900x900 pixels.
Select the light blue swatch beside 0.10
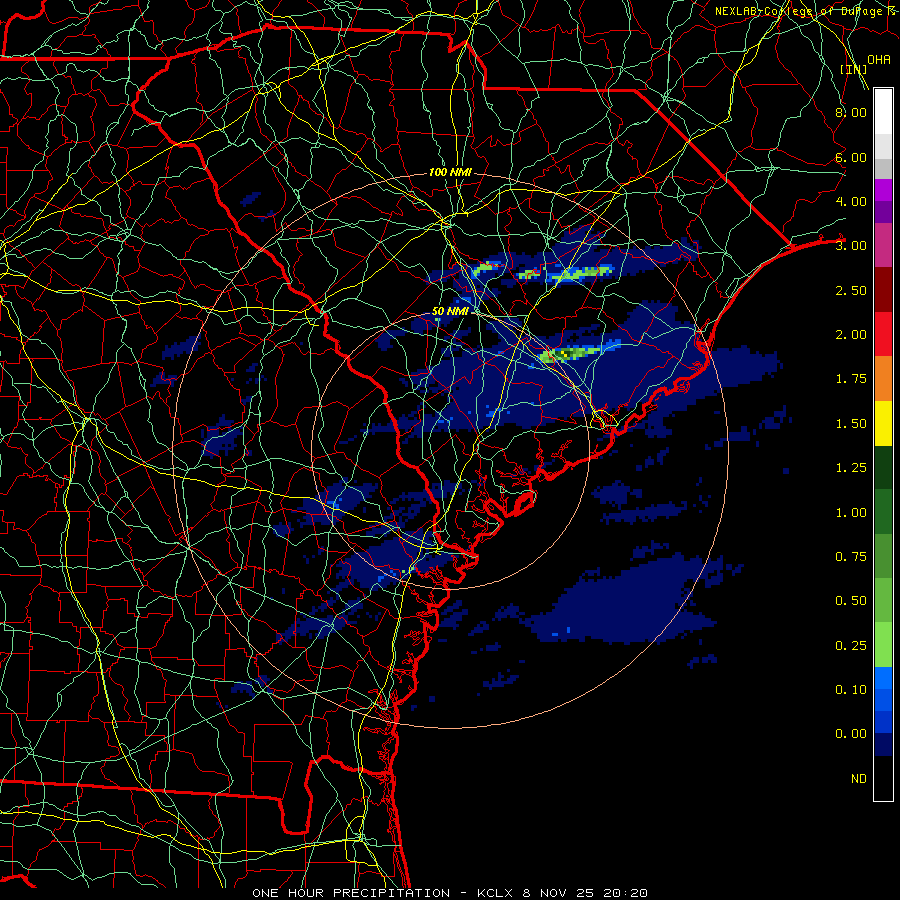883,678
